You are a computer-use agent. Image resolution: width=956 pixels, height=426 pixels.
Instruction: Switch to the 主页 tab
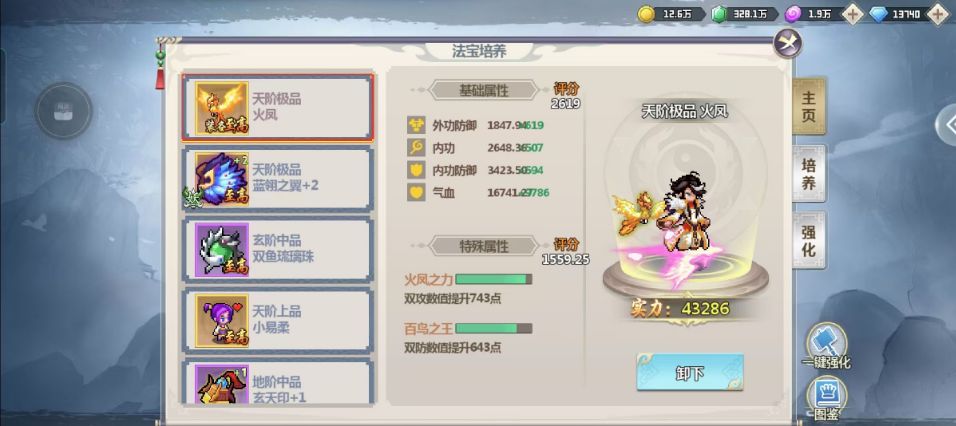tap(808, 106)
